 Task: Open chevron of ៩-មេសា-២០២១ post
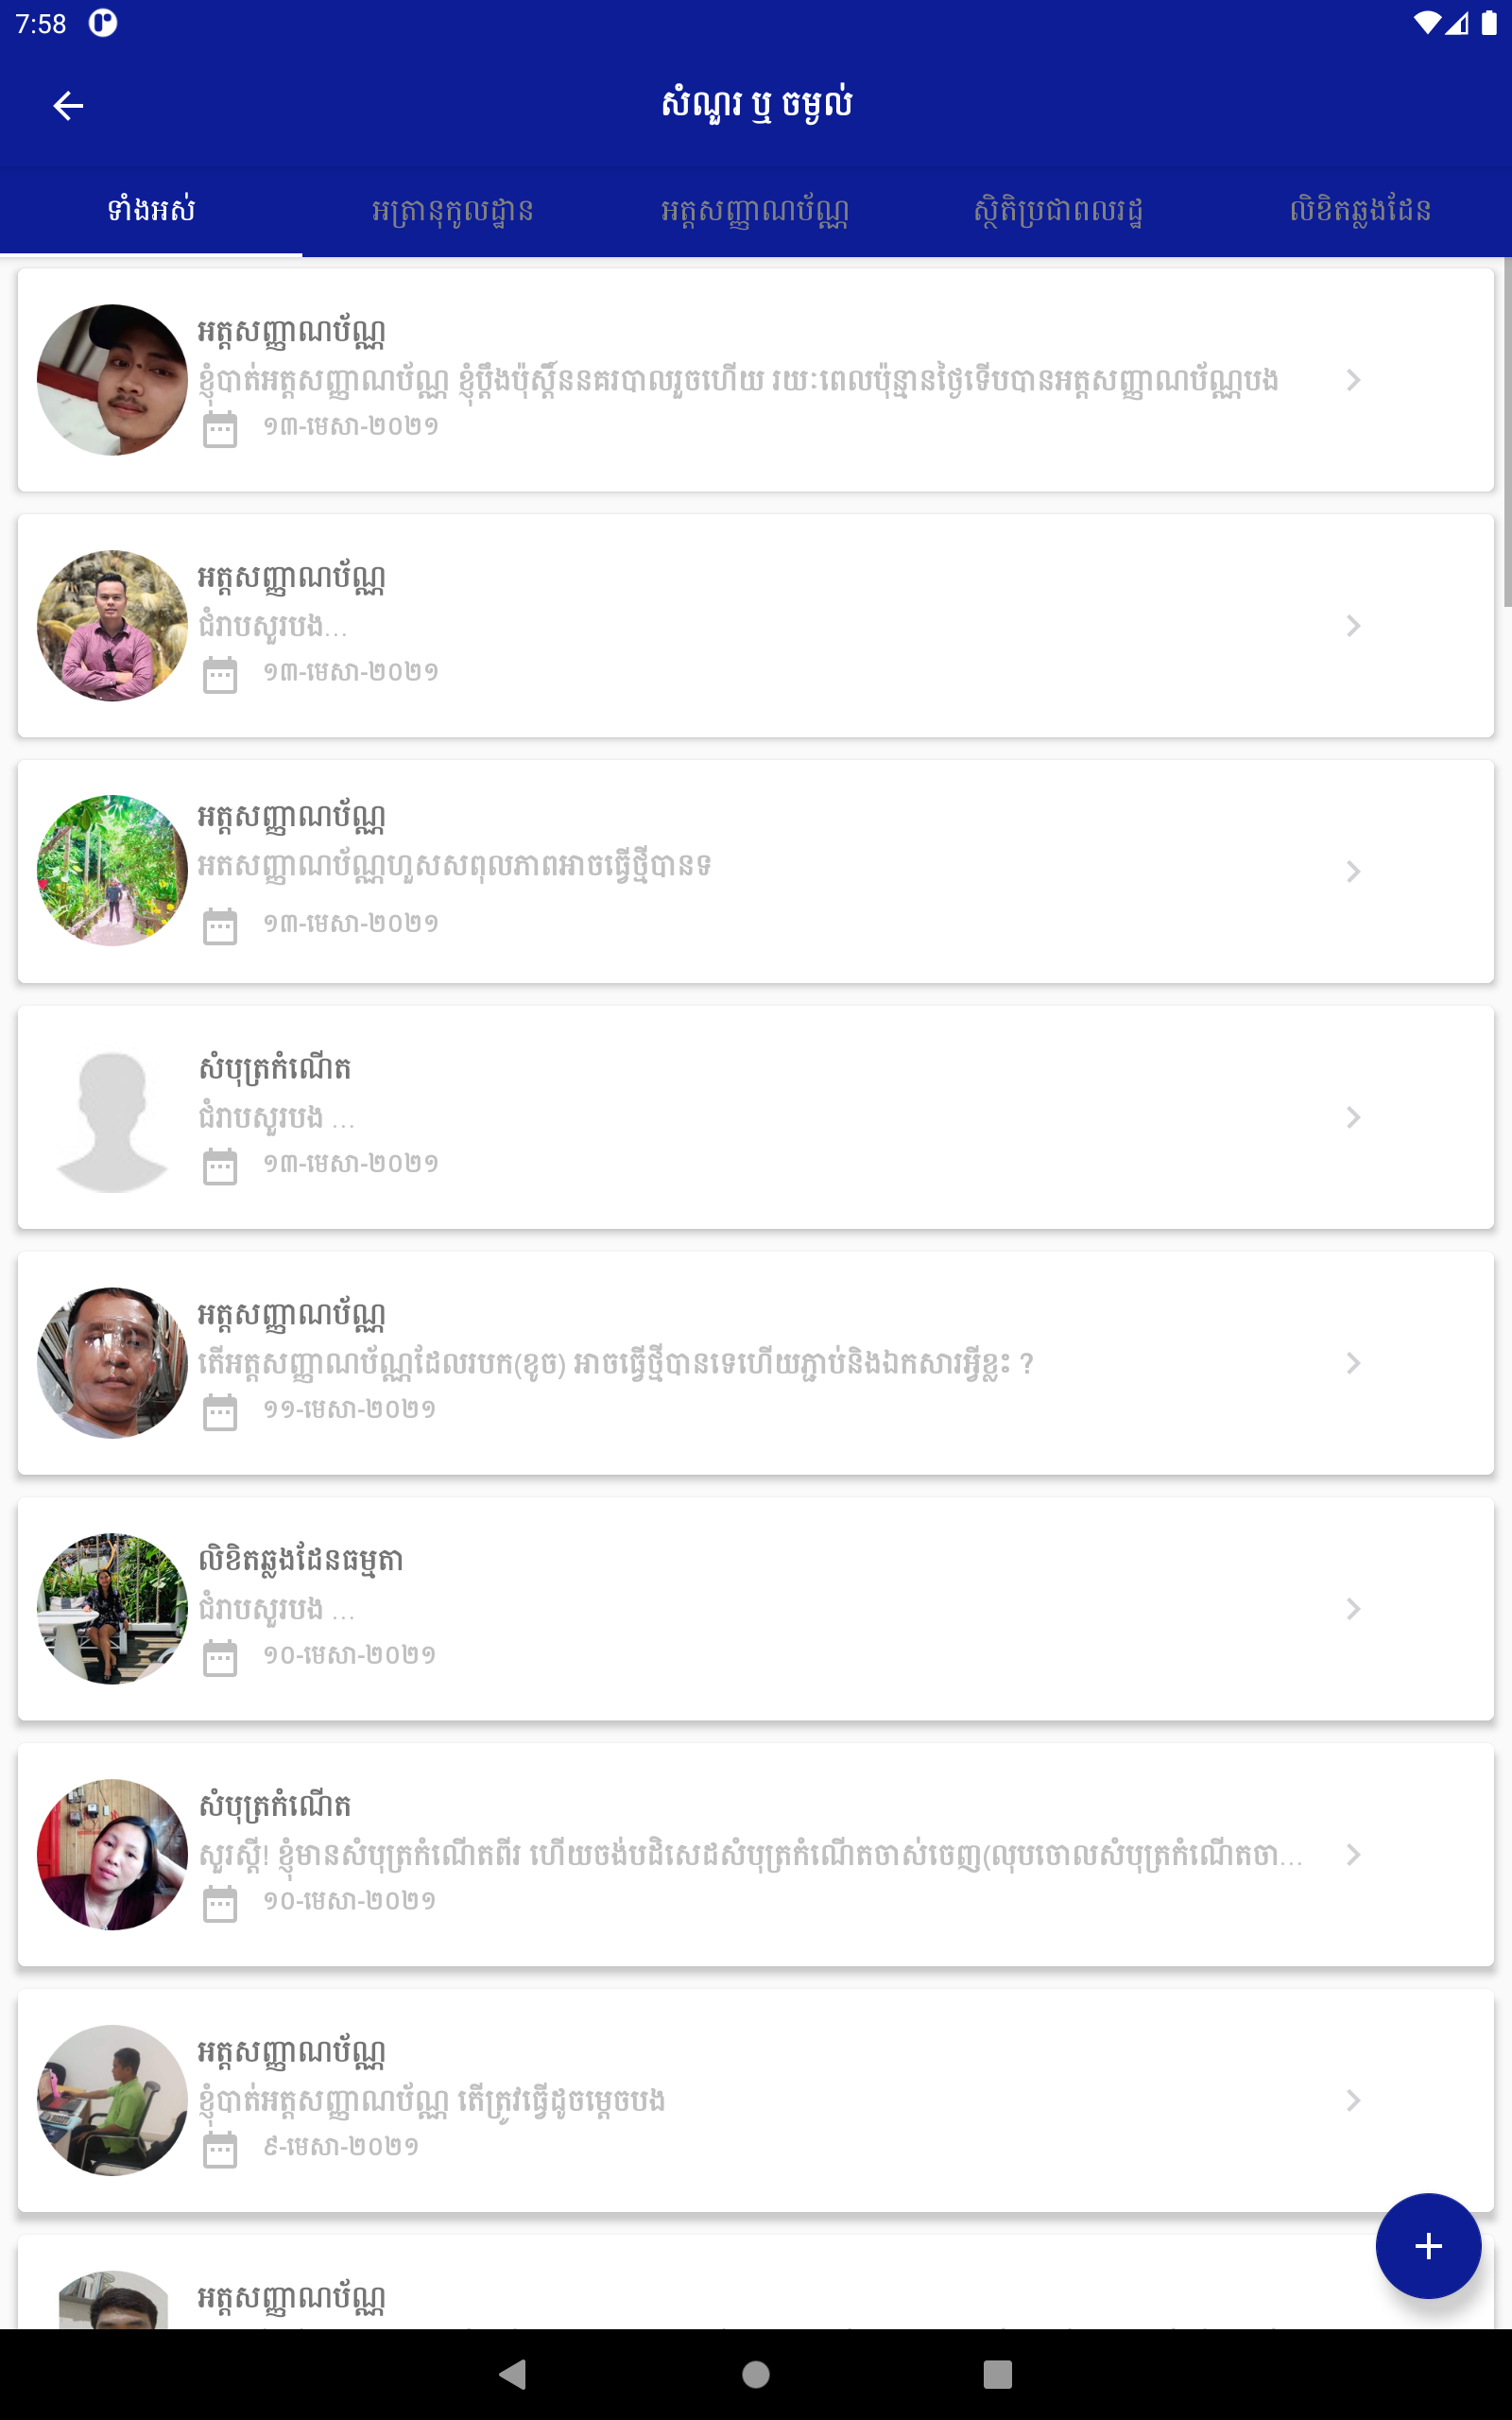coord(1353,2100)
